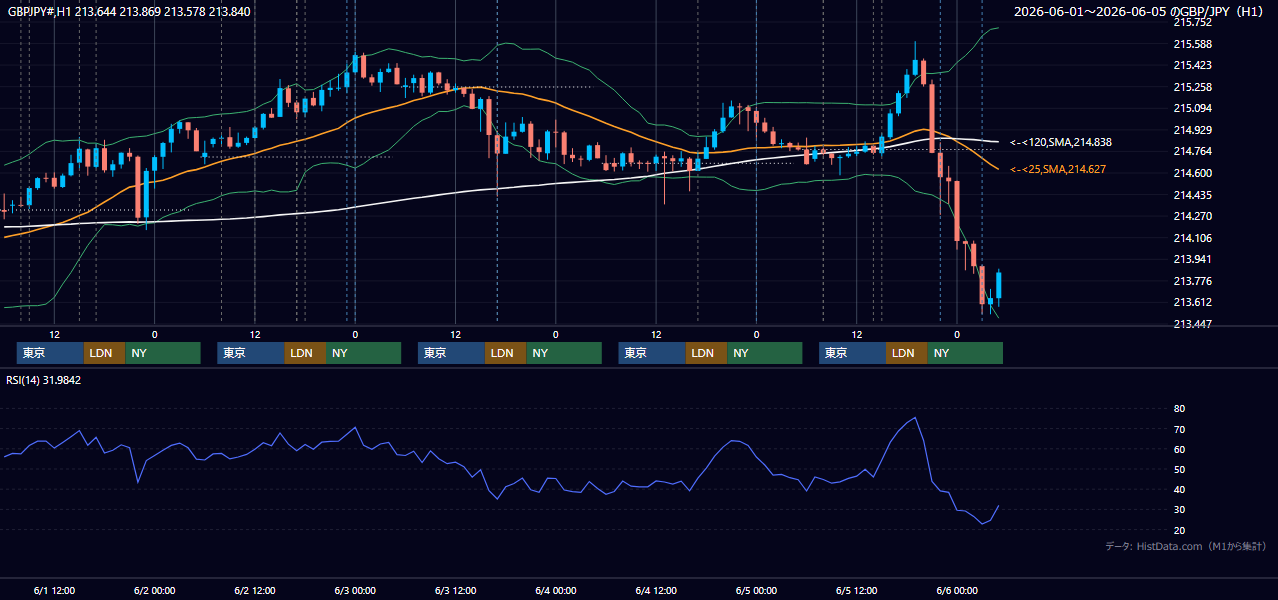1278x600 pixels.
Task: Click RSI scale value 80
Action: point(1179,409)
